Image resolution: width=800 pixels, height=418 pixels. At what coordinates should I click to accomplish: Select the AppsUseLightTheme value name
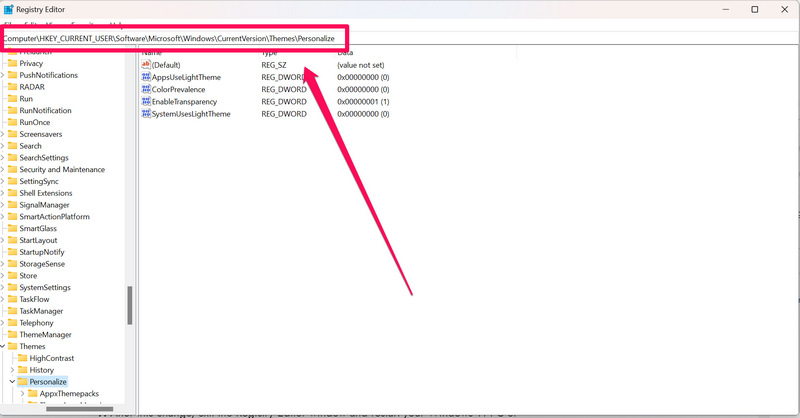[186, 77]
